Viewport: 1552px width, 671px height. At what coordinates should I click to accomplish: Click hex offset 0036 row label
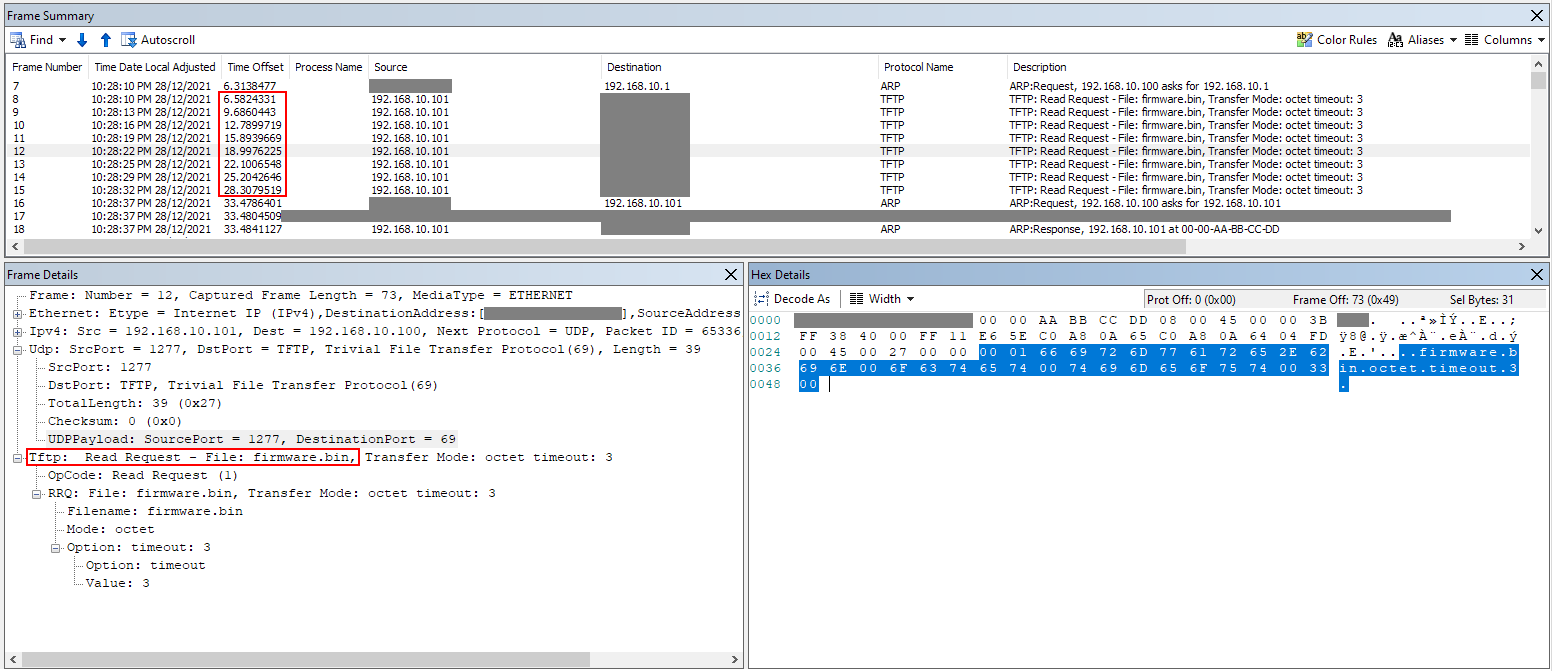pos(763,368)
